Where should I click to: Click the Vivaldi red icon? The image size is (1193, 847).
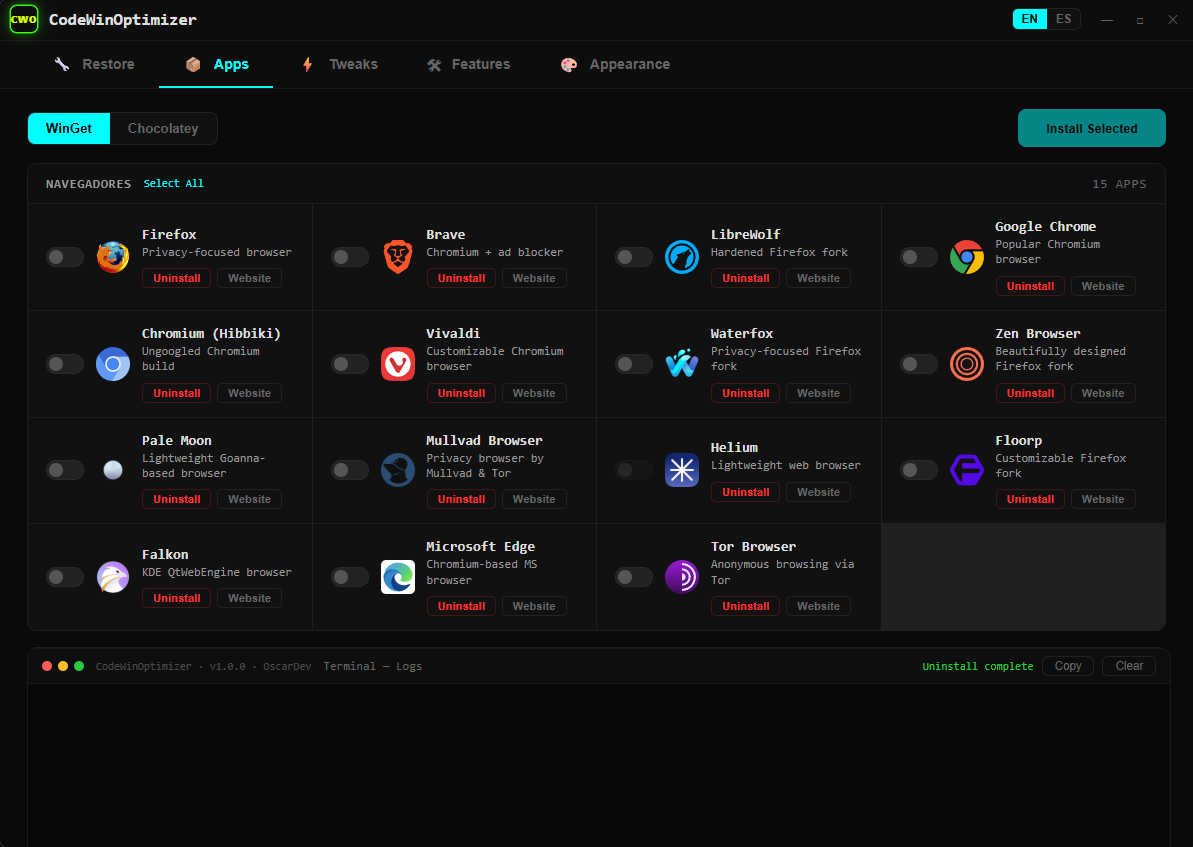coord(397,364)
